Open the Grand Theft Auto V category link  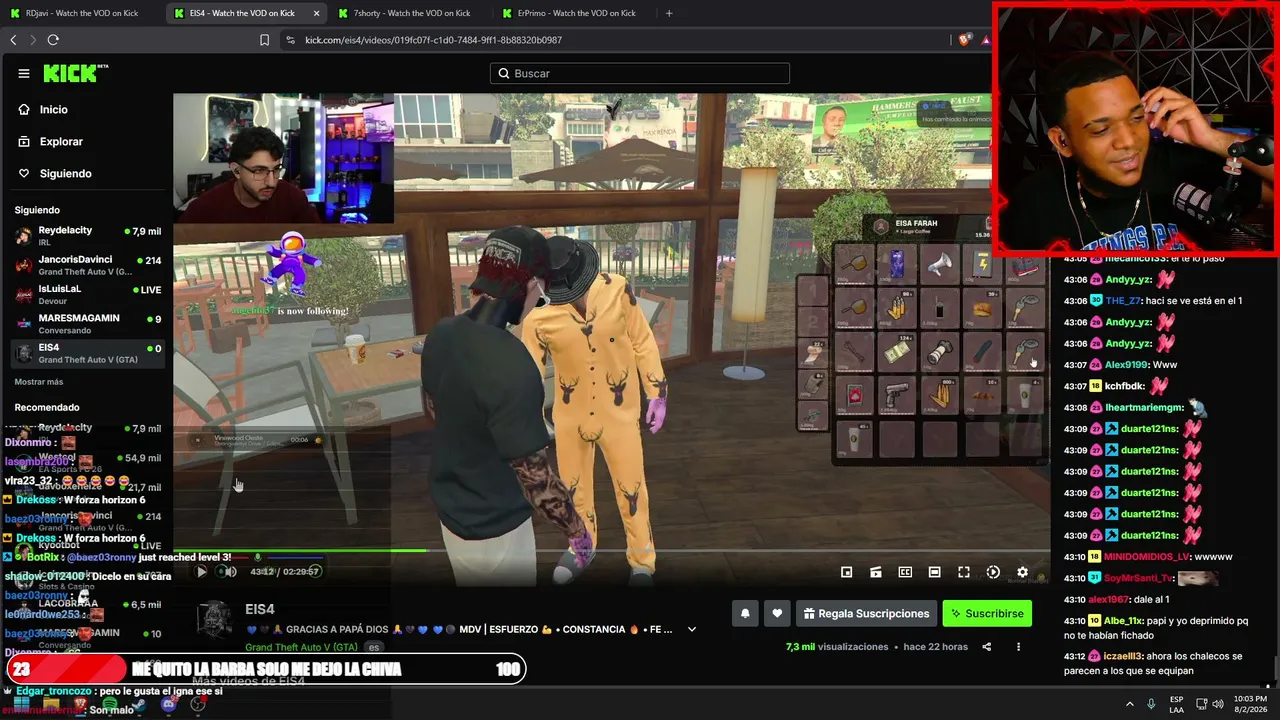pyautogui.click(x=301, y=647)
